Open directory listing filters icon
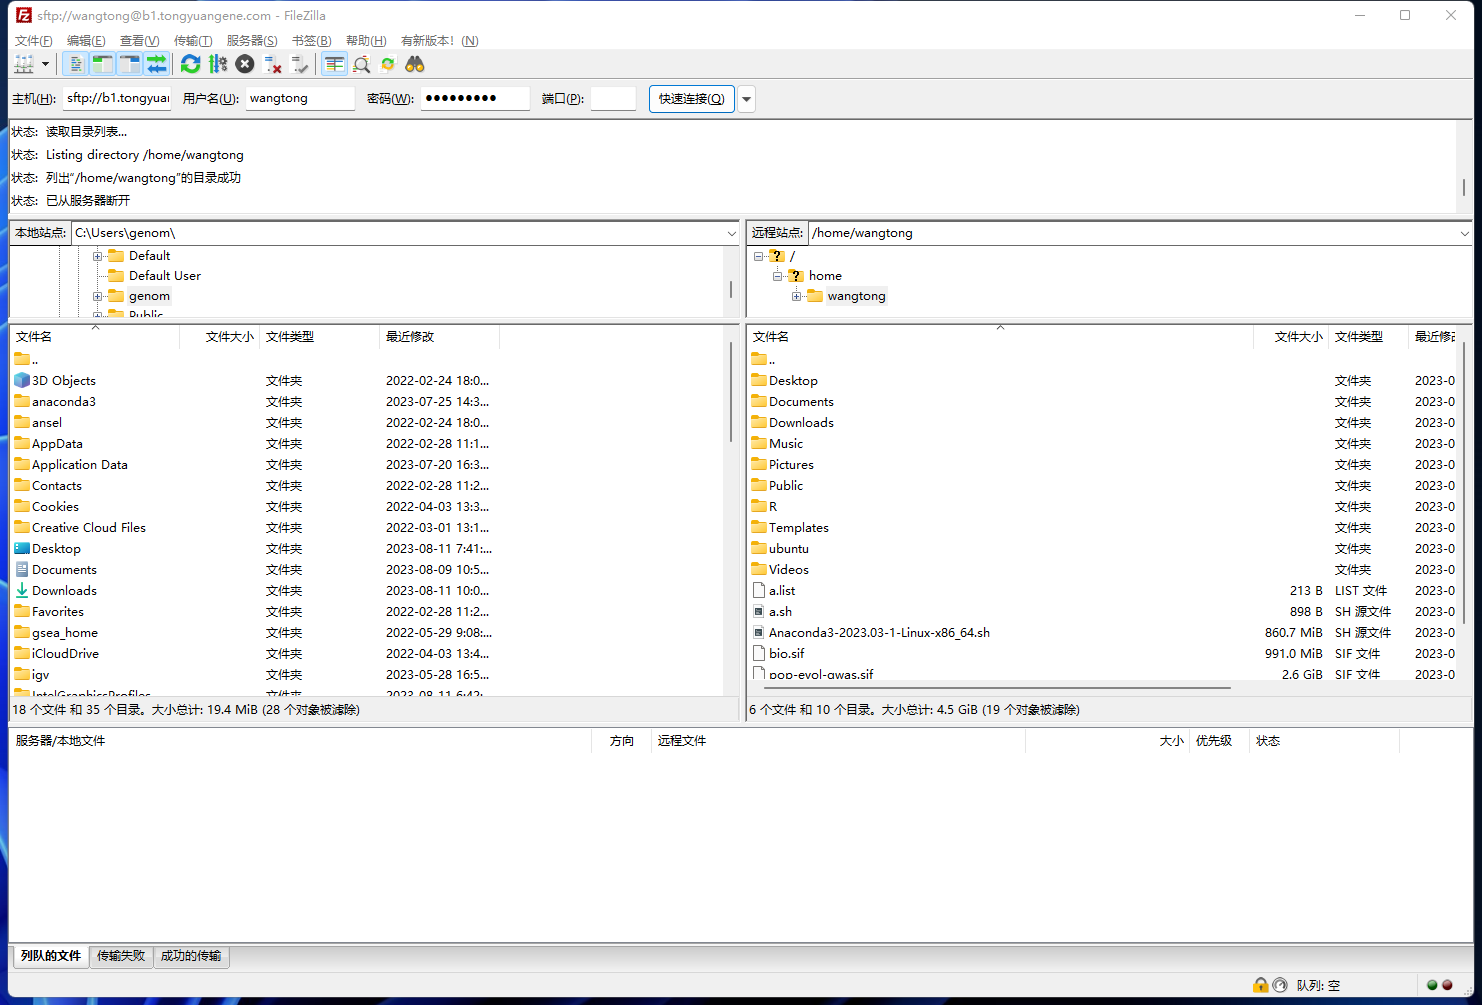The width and height of the screenshot is (1482, 1005). 334,64
